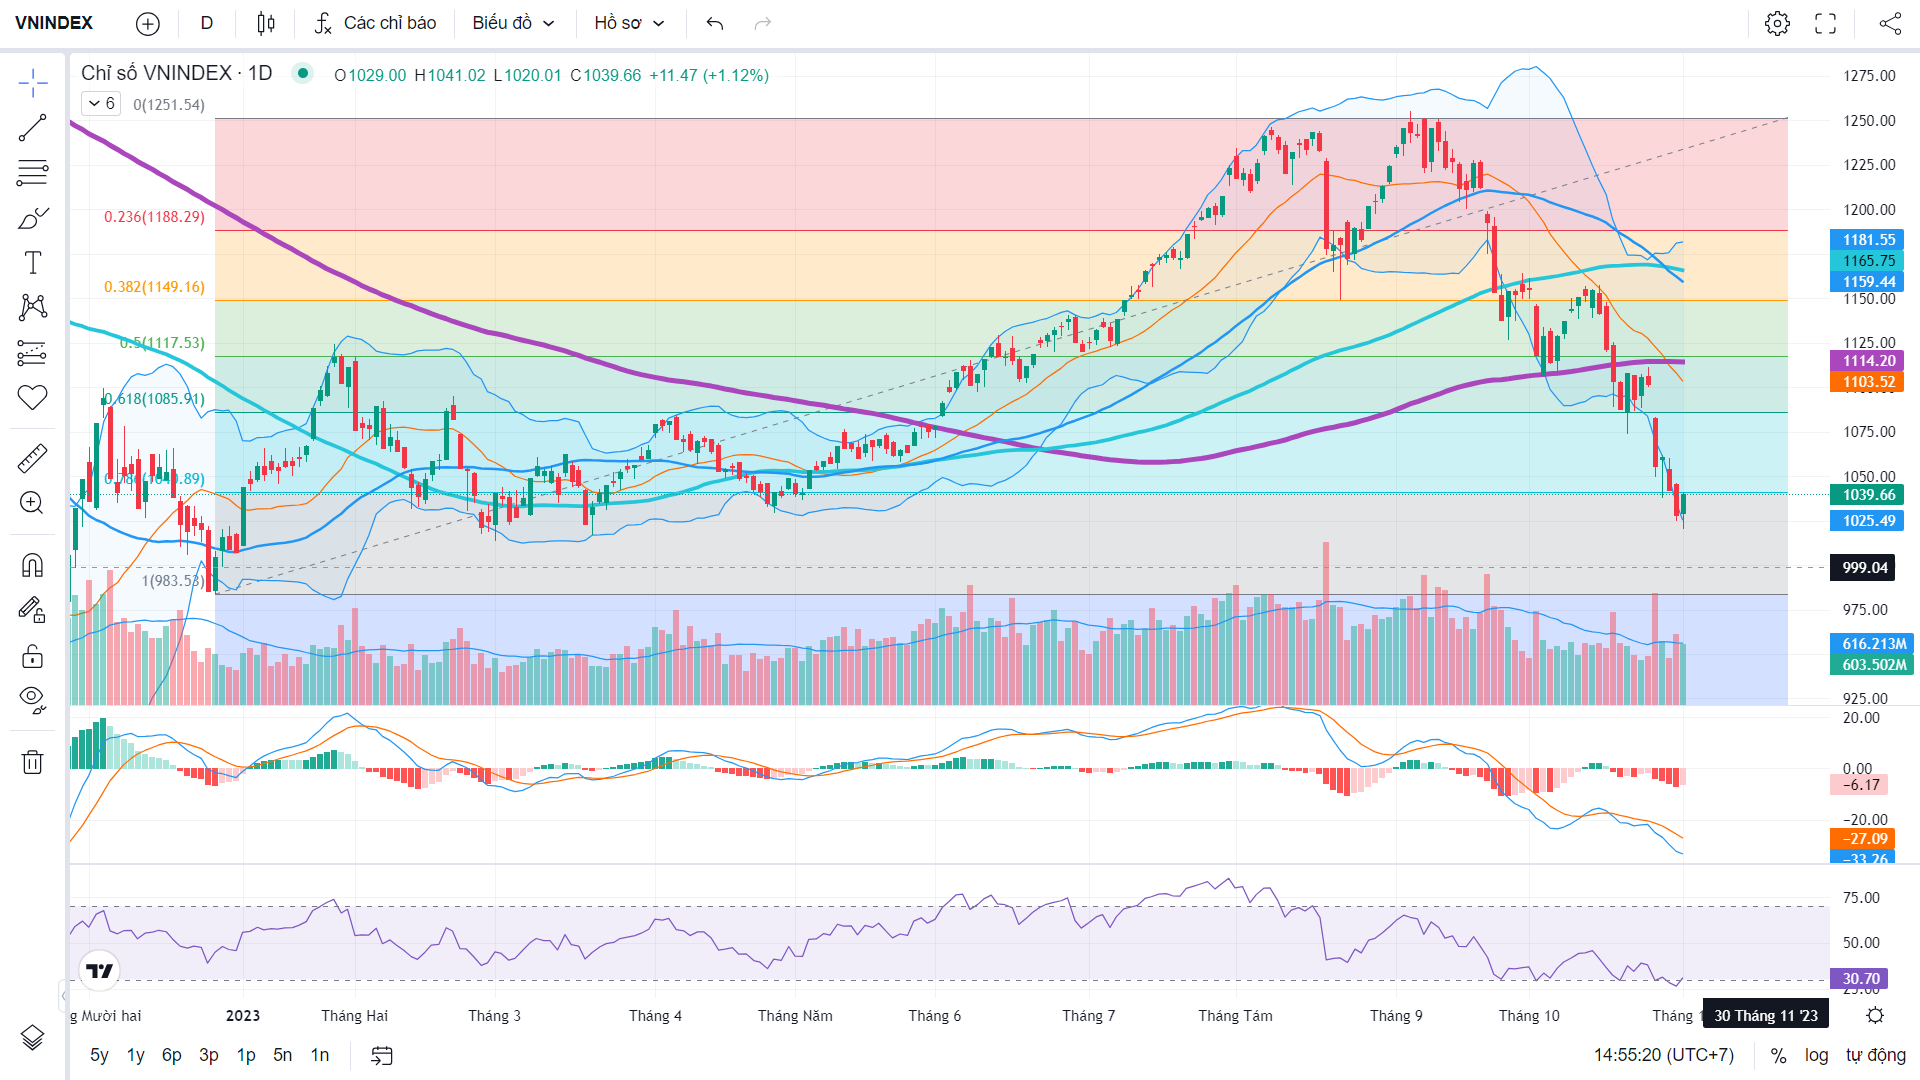This screenshot has height=1080, width=1920.
Task: Select the text annotation tool
Action: click(x=32, y=263)
